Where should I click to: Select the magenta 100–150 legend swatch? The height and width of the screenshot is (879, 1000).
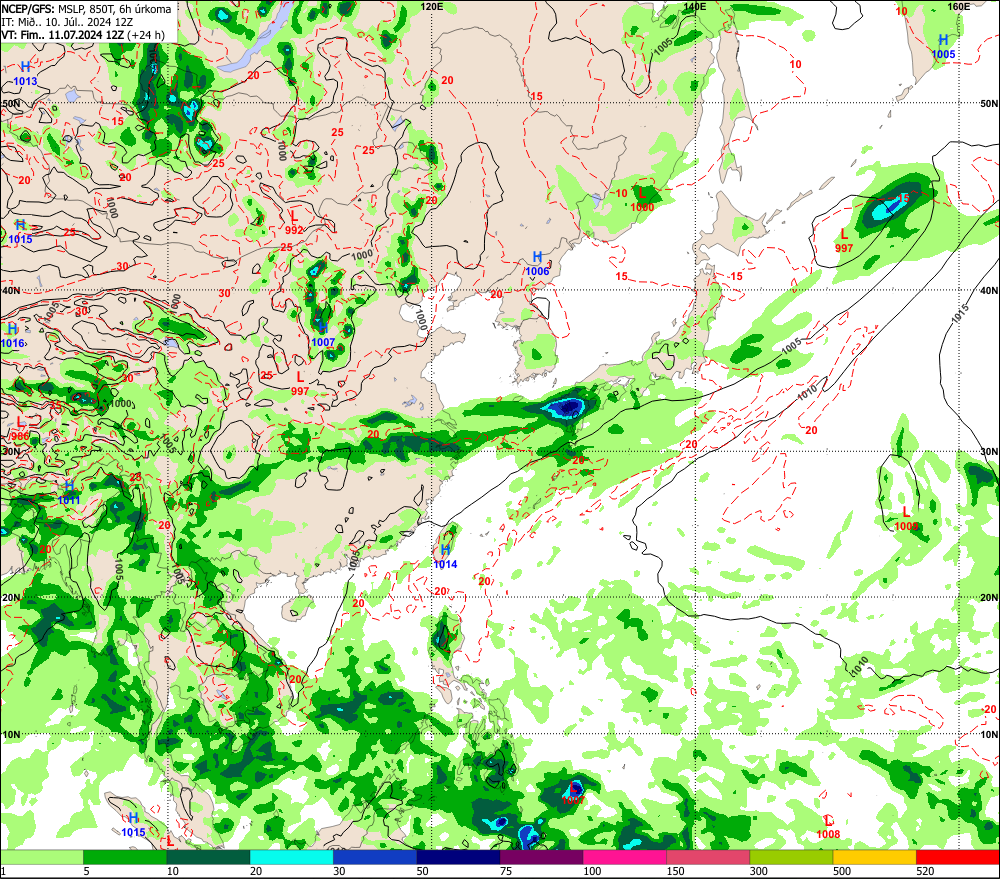pos(625,857)
